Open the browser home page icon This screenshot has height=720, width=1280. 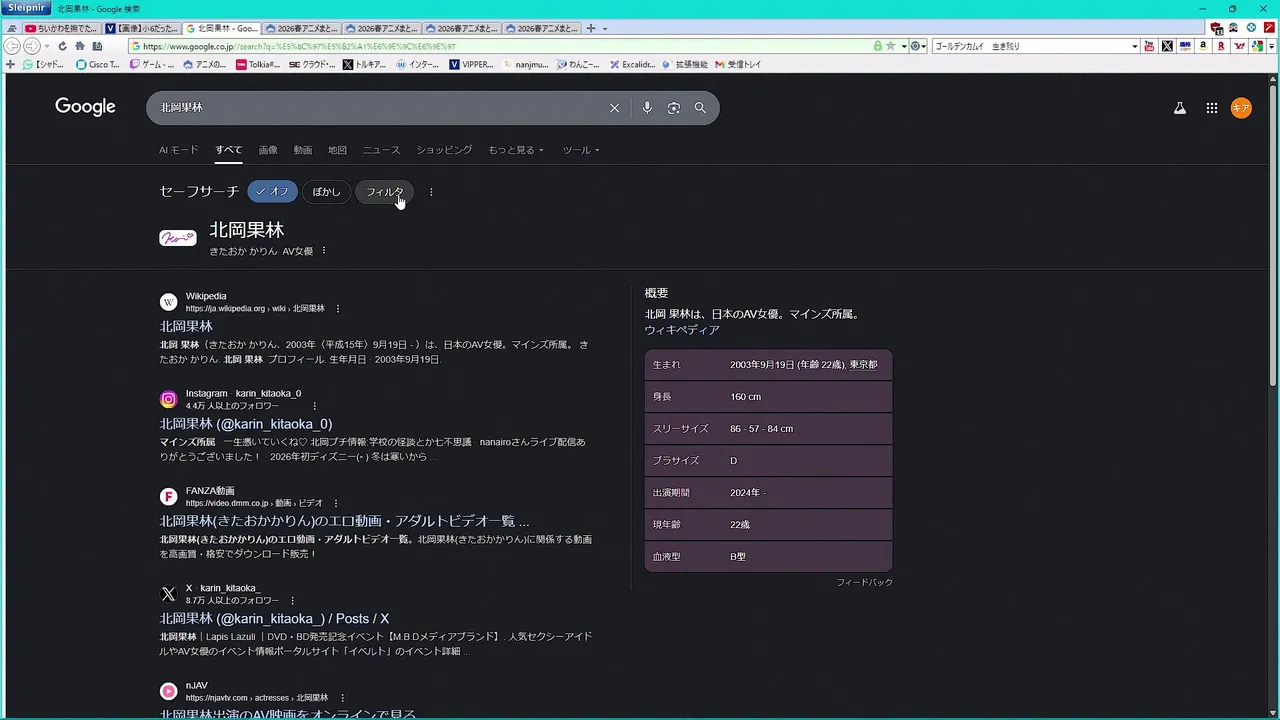[x=79, y=46]
